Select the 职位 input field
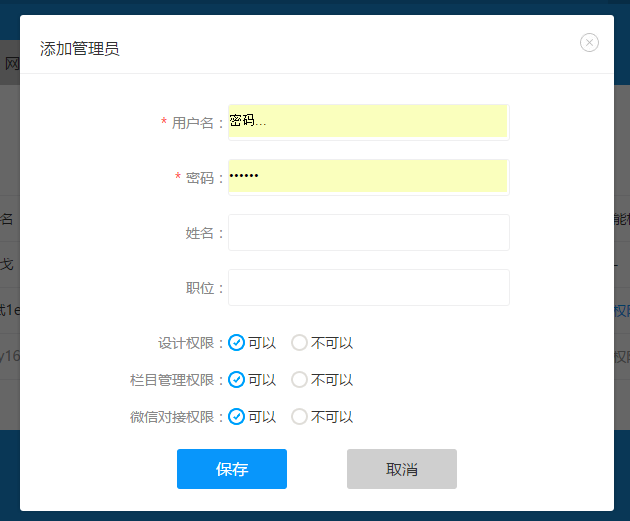This screenshot has width=630, height=521. (368, 287)
